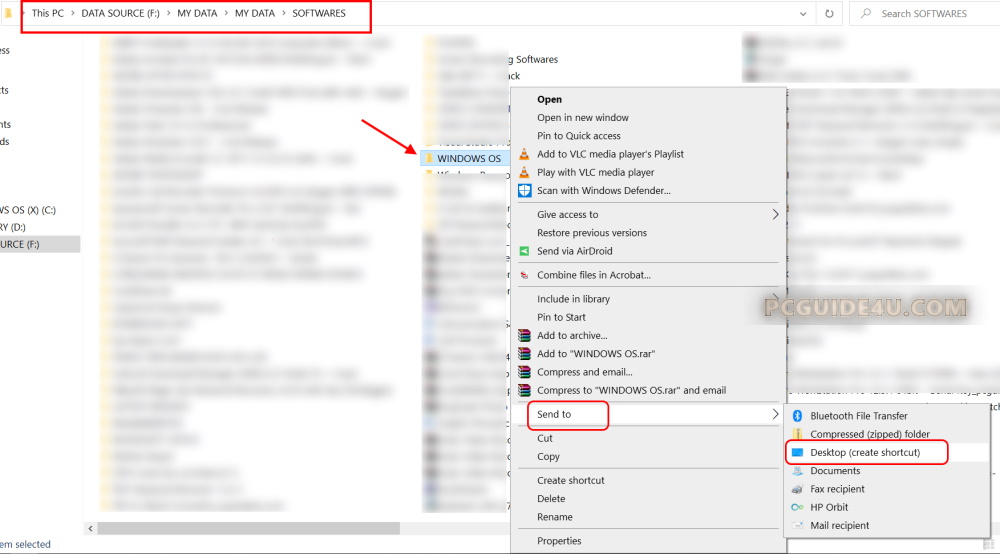The height and width of the screenshot is (554, 1000).
Task: Click the VLC cone icon beside Add to Playlist
Action: pyautogui.click(x=524, y=154)
